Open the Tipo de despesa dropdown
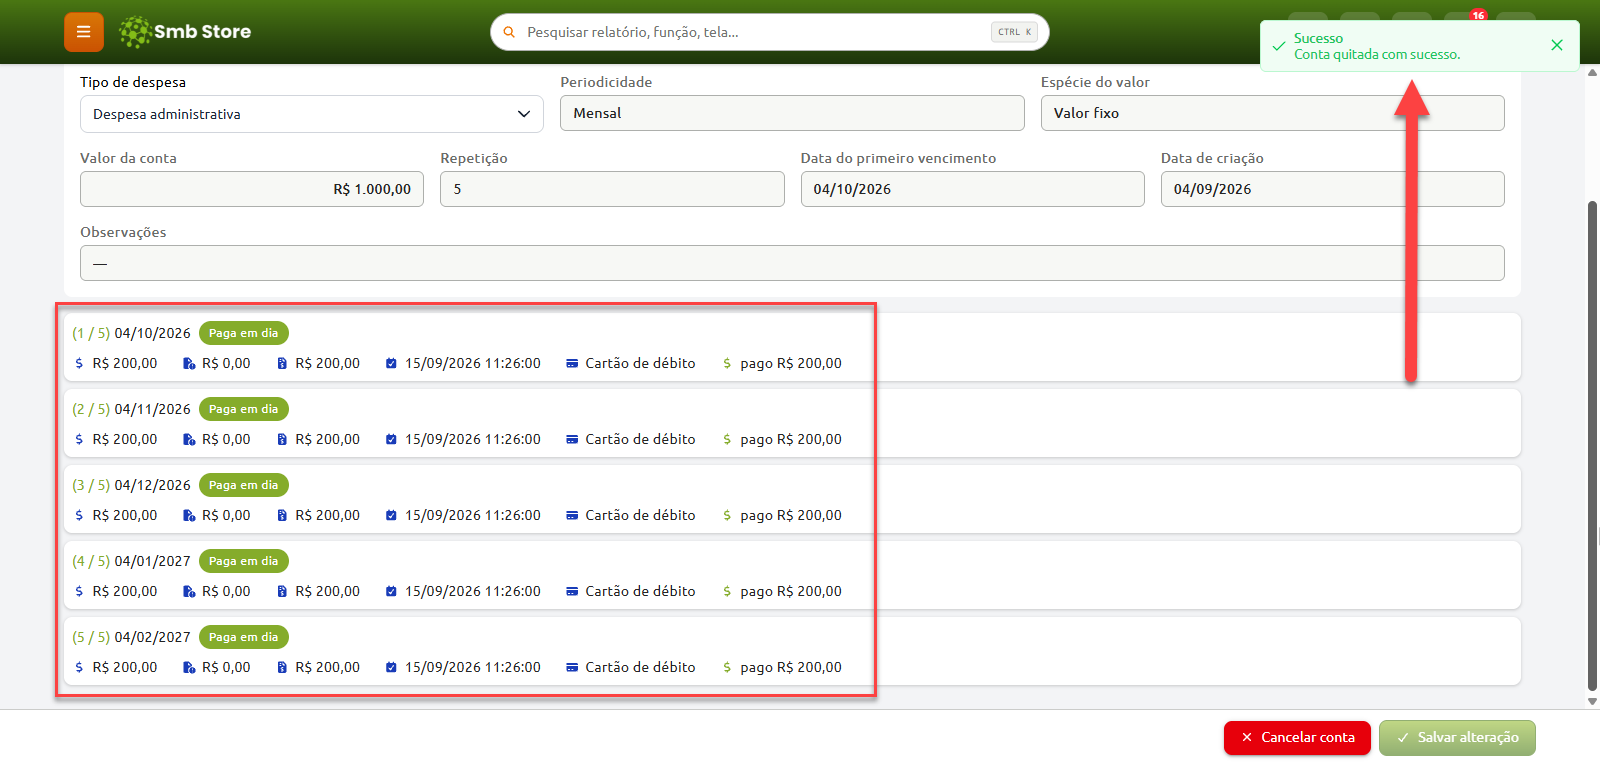1600x765 pixels. (312, 114)
